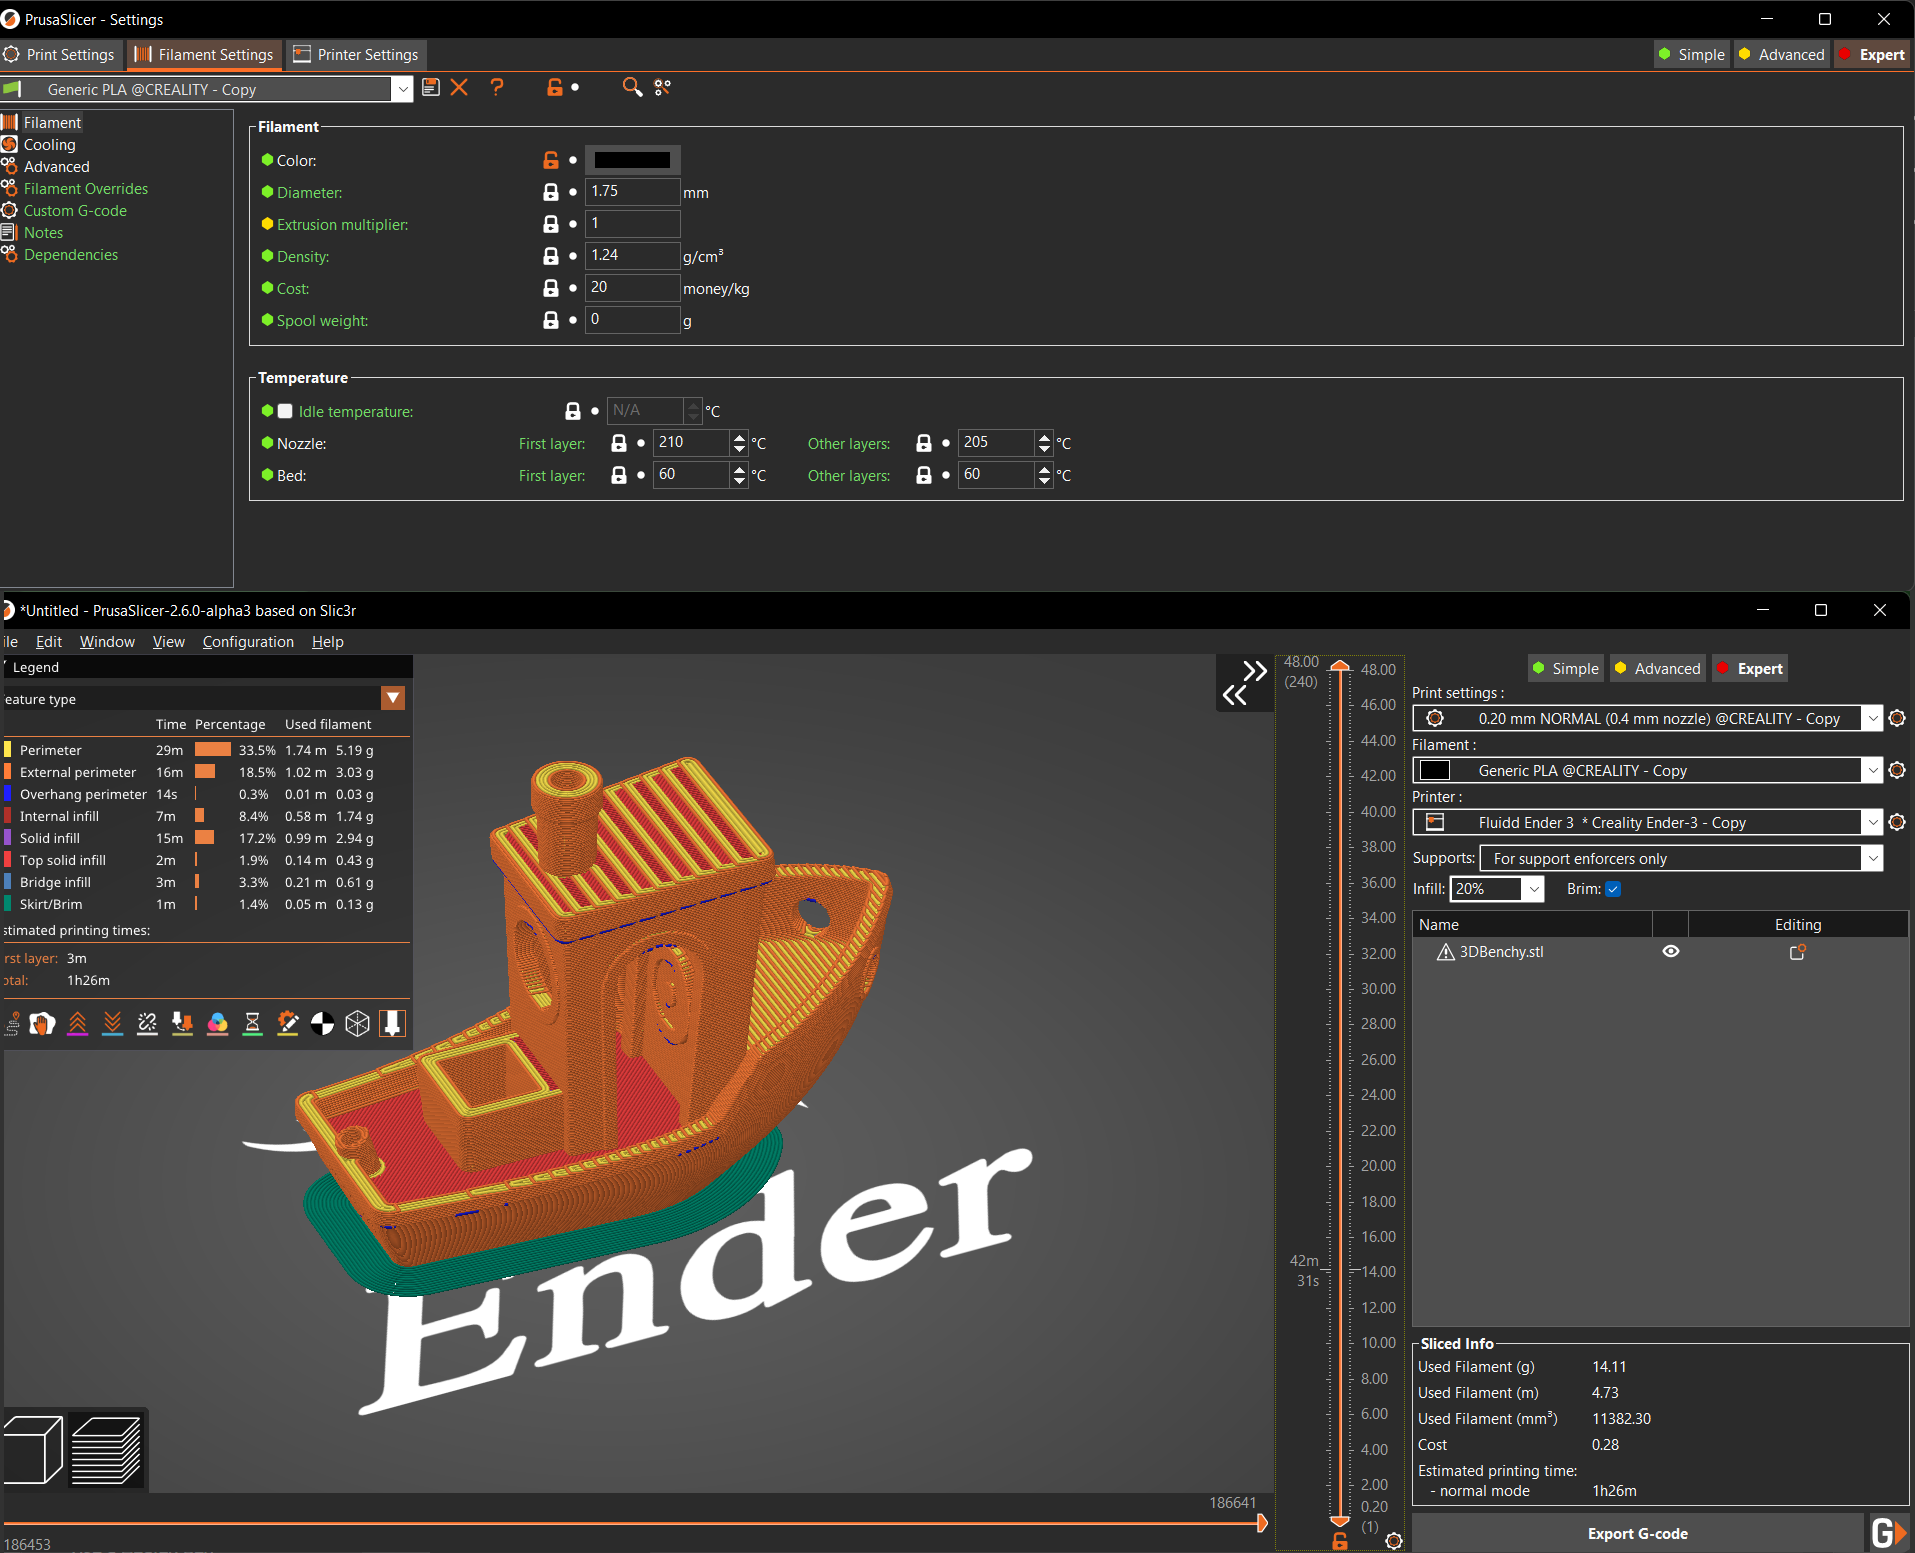The image size is (1915, 1553).
Task: Toggle wipes hand icon in legend toolbar
Action: click(42, 1023)
